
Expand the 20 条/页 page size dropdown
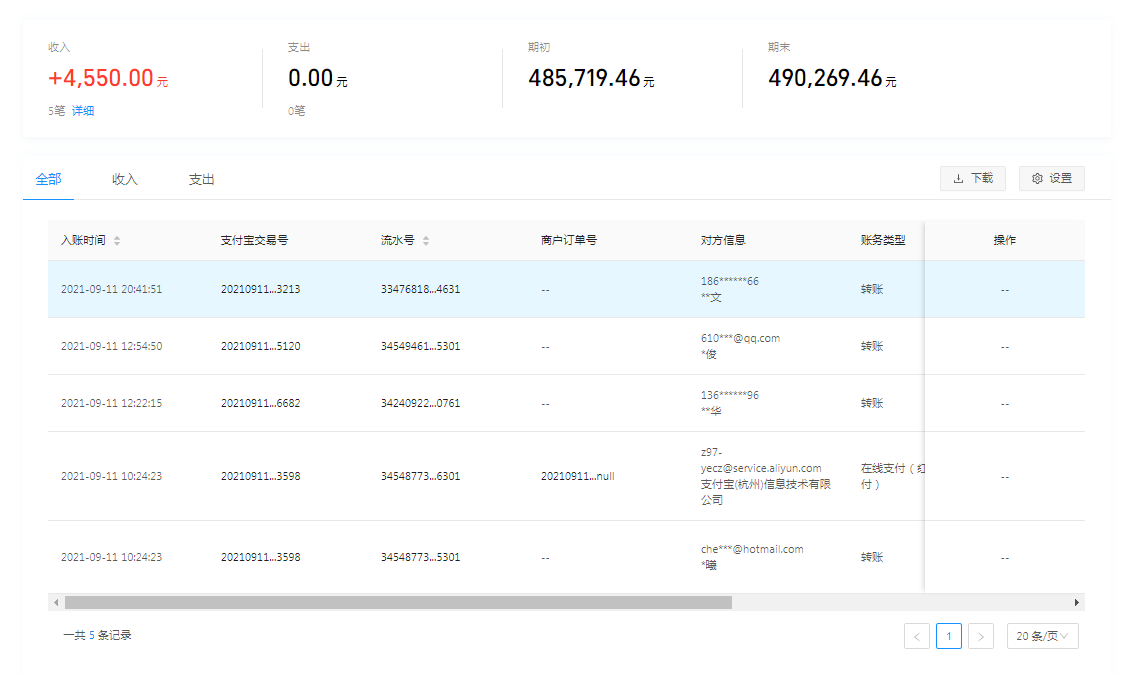point(1042,636)
